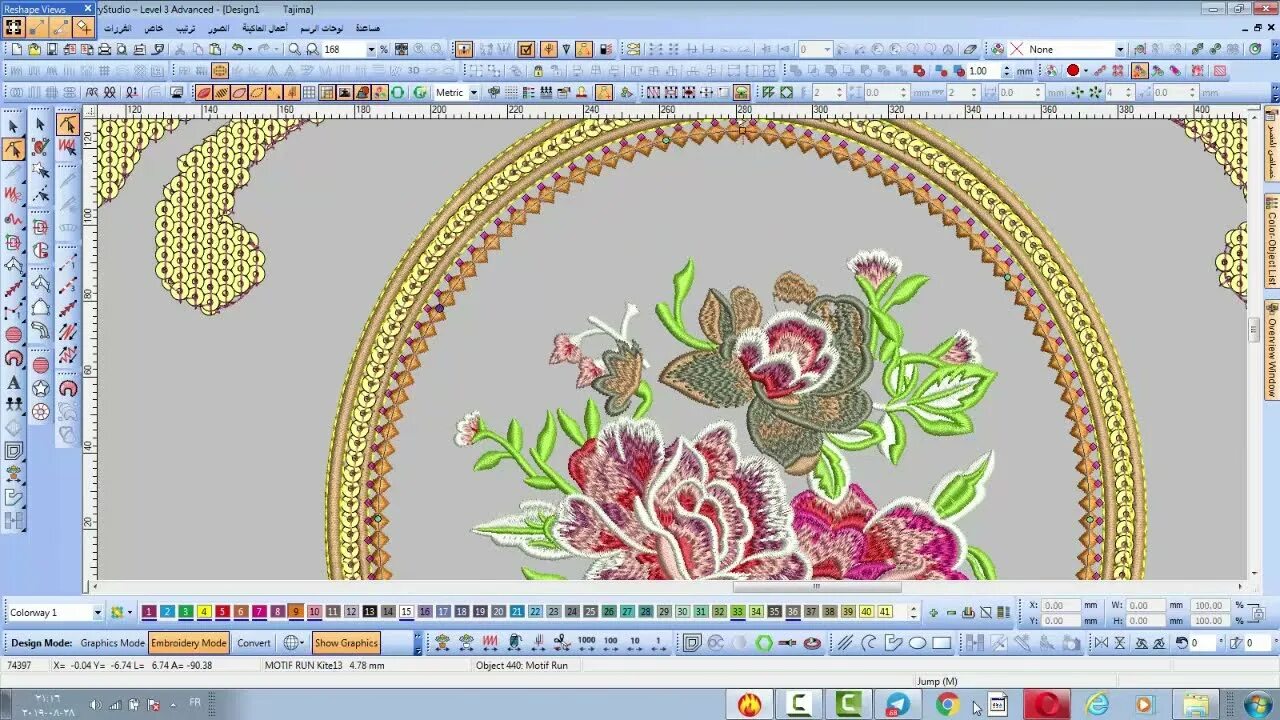
Task: Open the Telegram taskbar icon
Action: pyautogui.click(x=897, y=705)
